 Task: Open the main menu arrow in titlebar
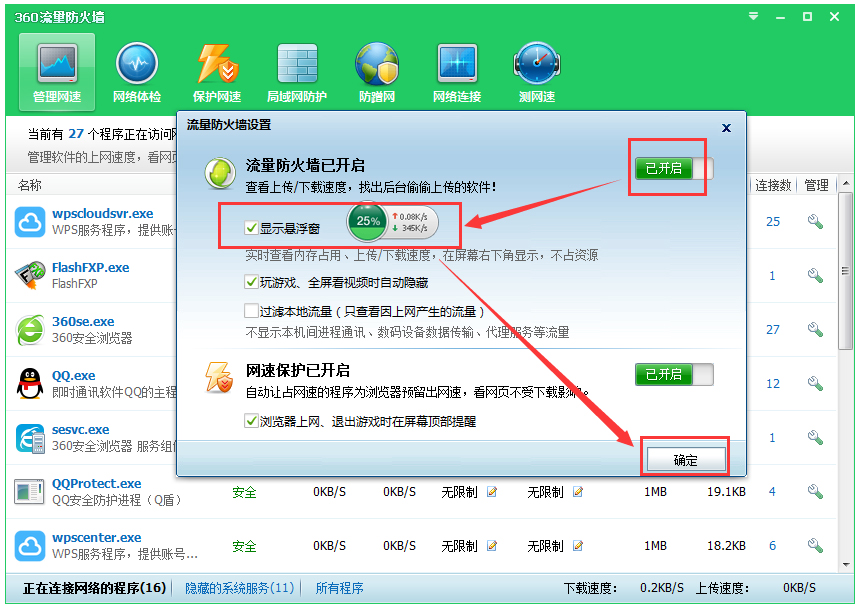coord(751,16)
